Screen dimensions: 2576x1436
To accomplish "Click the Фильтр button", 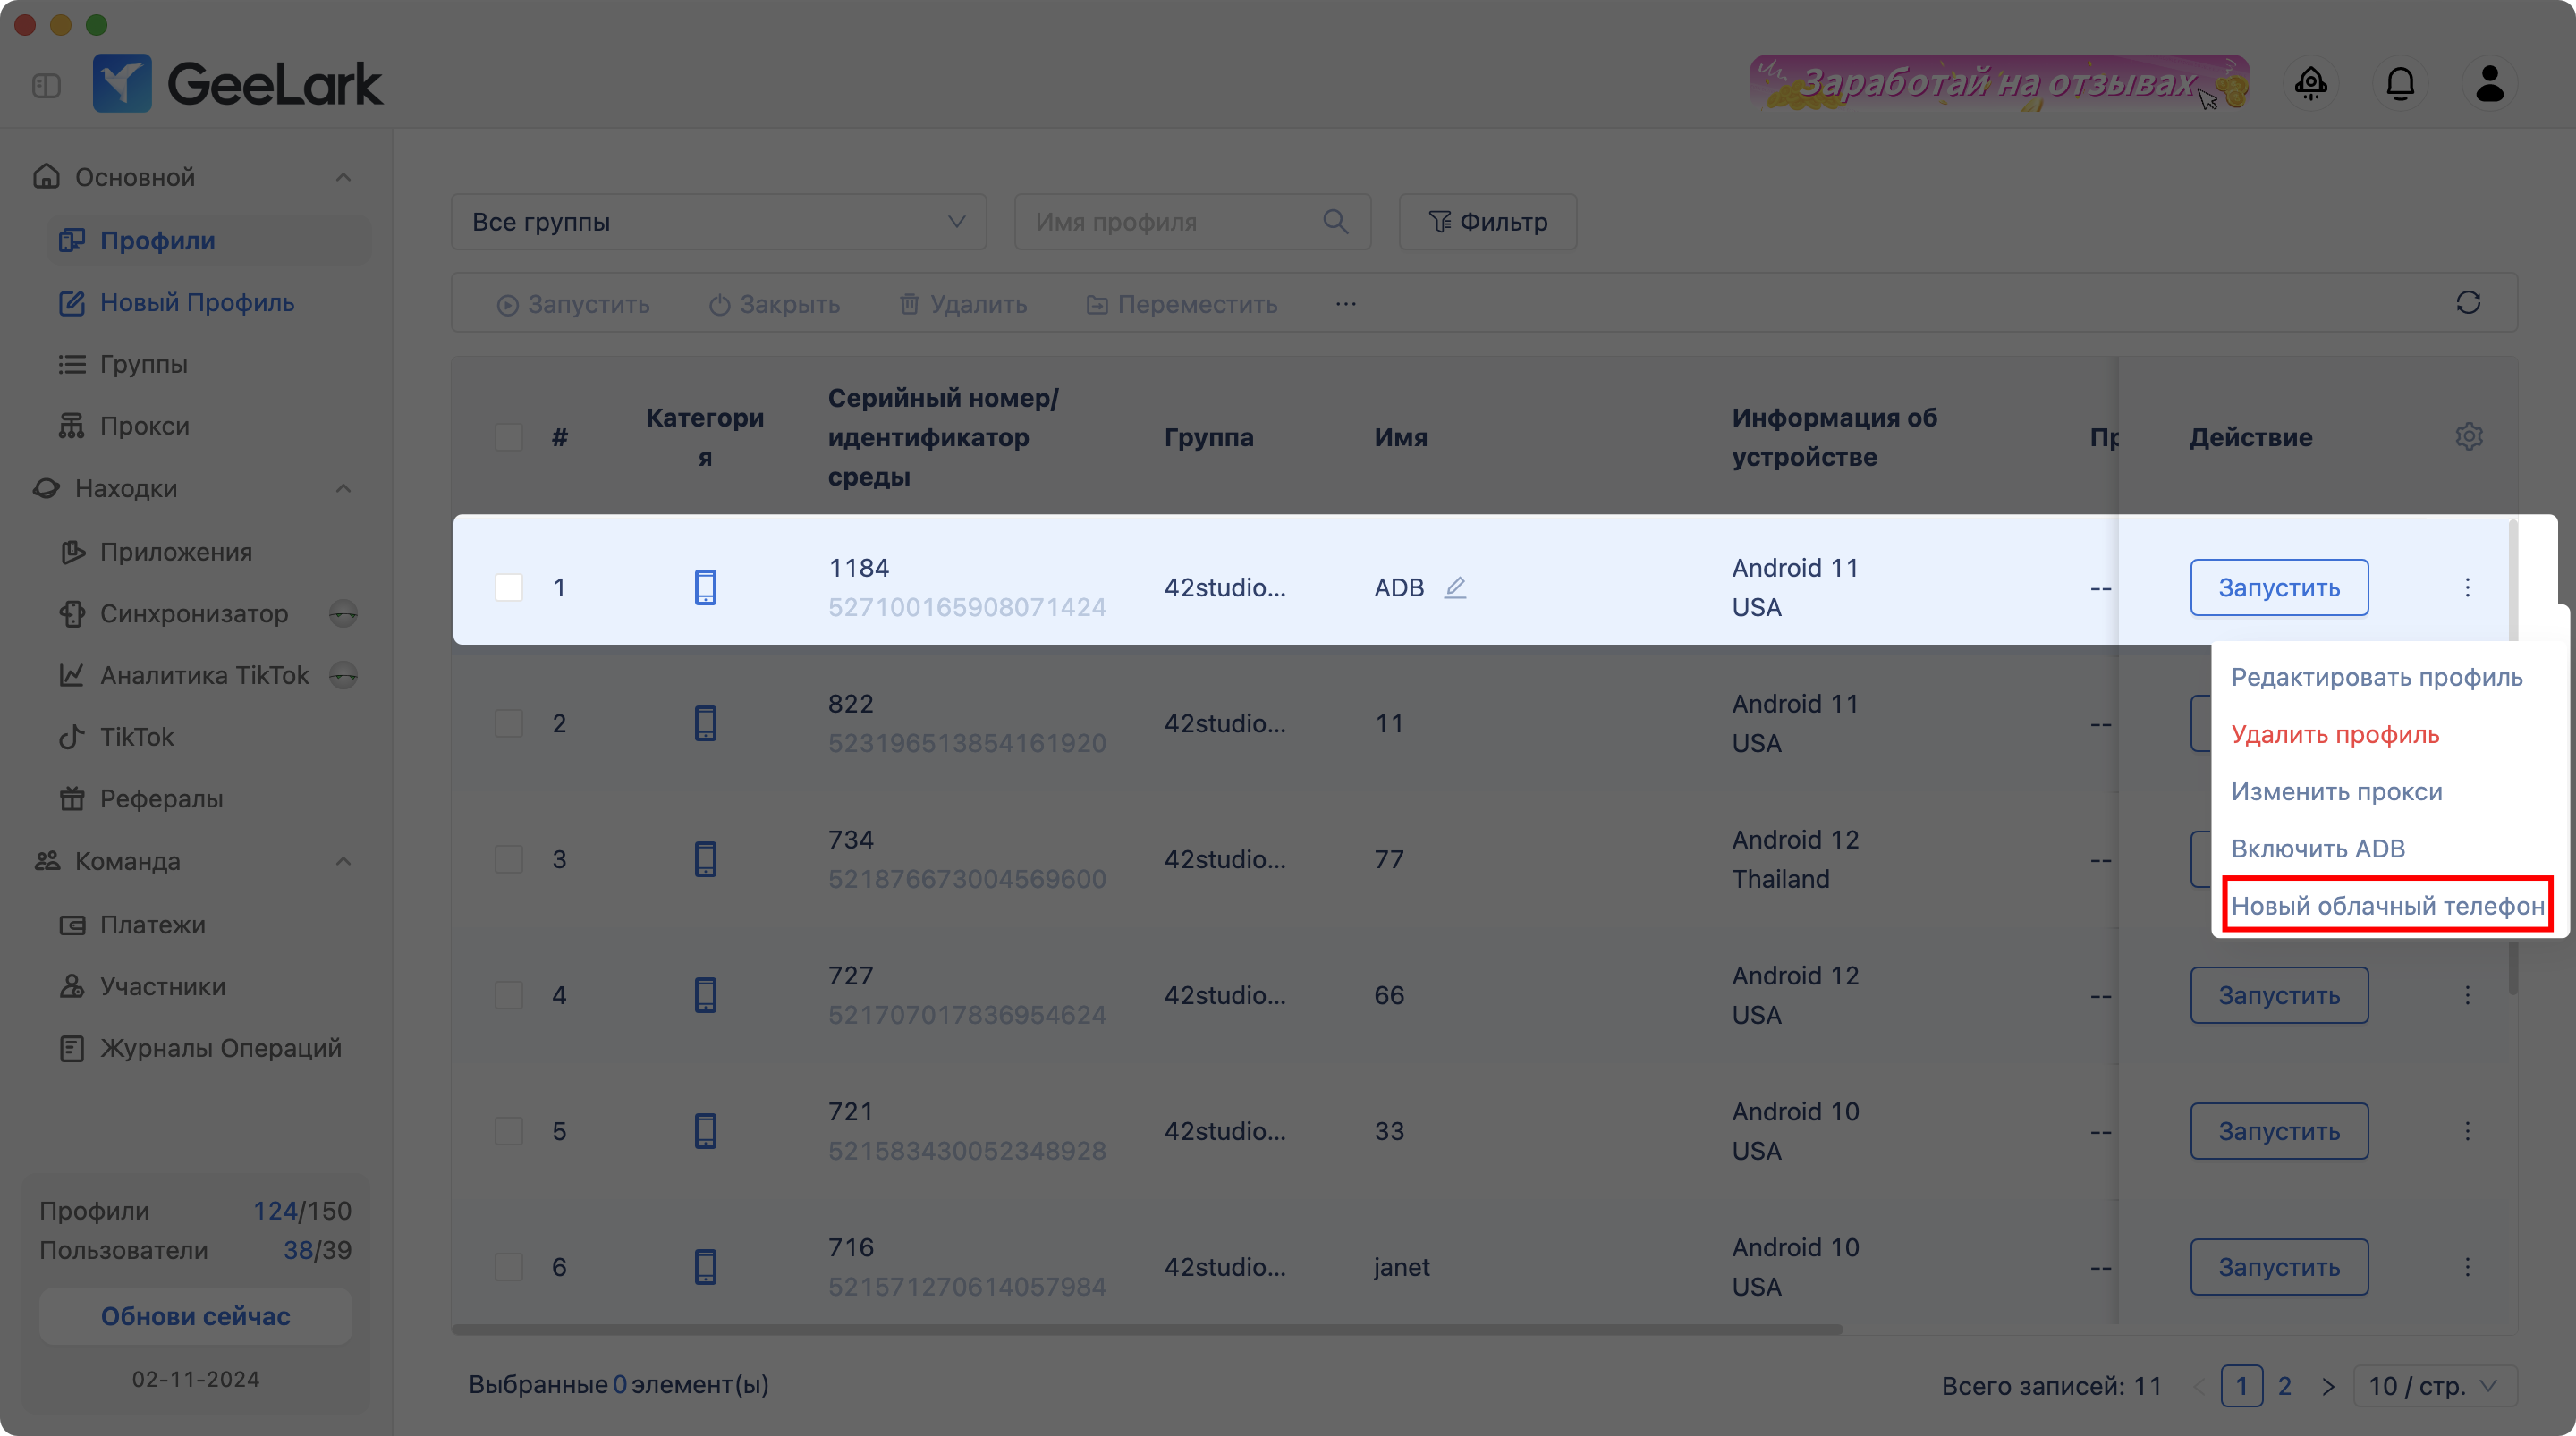I will 1487,222.
